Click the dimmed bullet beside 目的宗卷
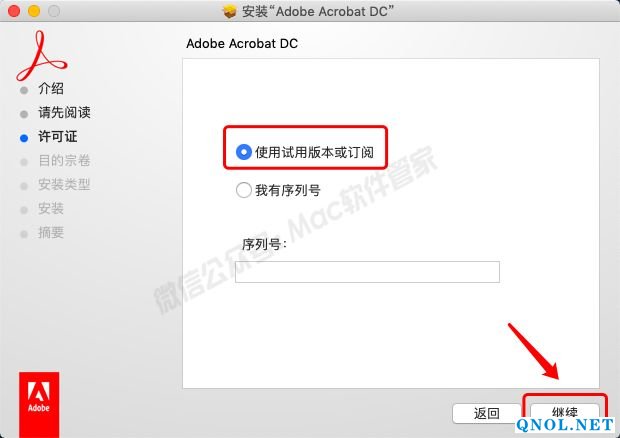 pos(24,162)
